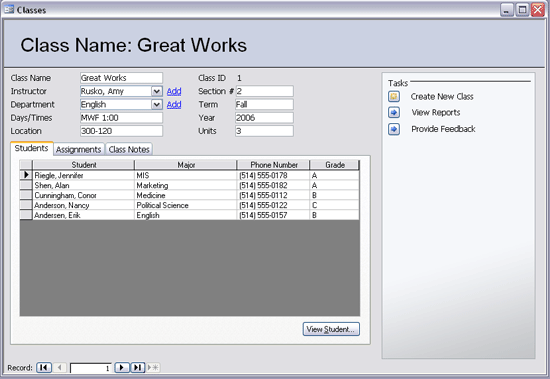
Task: Click the View Student... button
Action: click(331, 329)
